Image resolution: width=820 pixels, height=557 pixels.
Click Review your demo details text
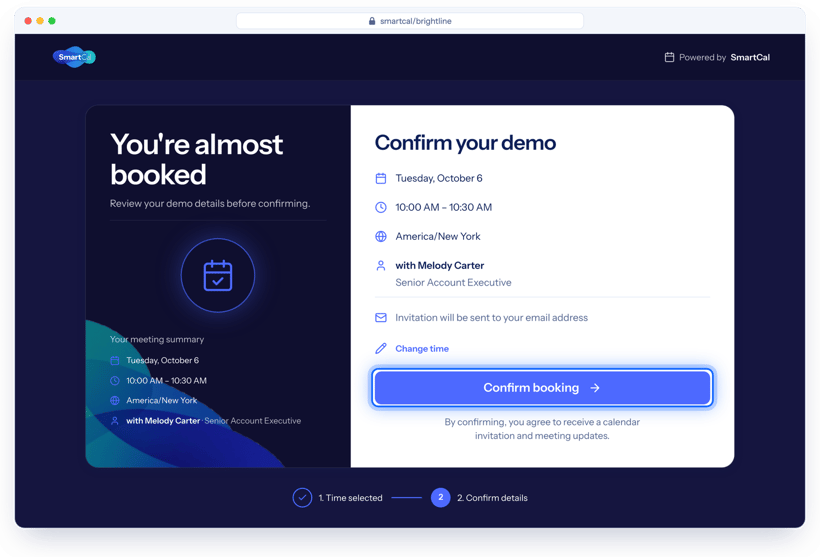[x=210, y=203]
